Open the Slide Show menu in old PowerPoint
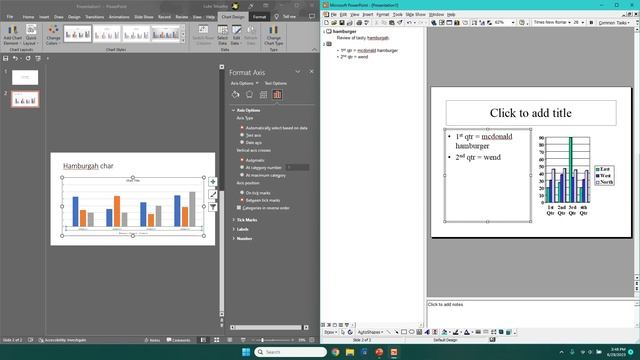The image size is (640, 360). (x=415, y=14)
